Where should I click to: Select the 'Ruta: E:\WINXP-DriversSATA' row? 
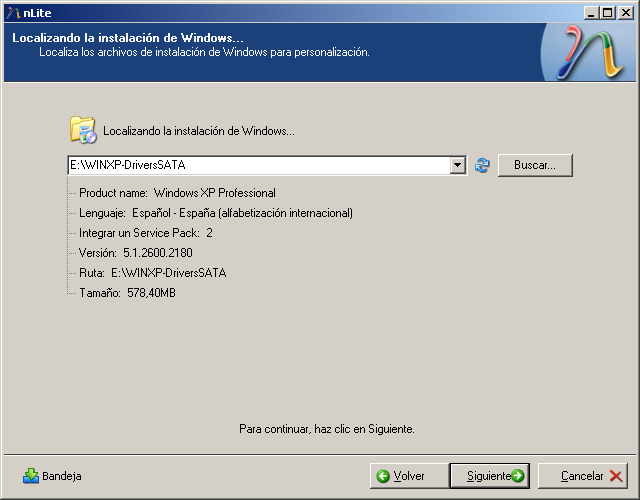[x=153, y=273]
